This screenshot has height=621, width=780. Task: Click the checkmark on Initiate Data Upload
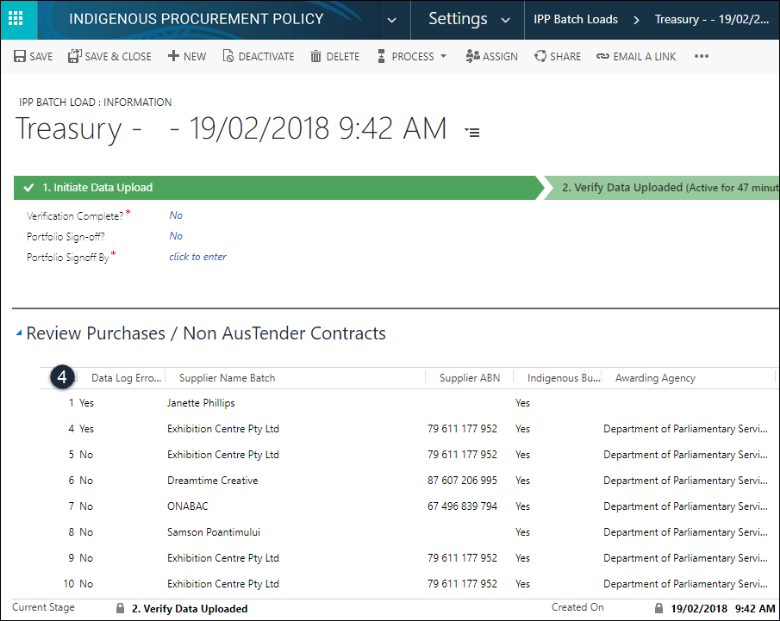click(x=29, y=188)
